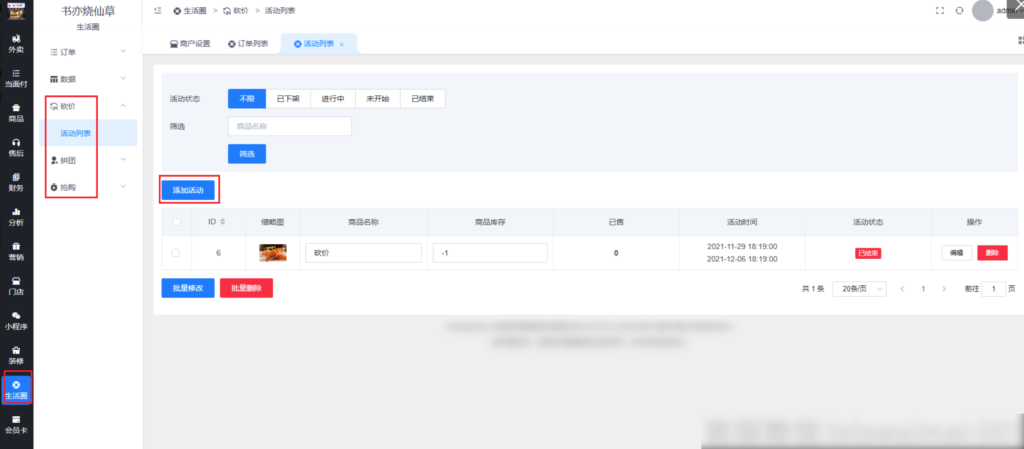Open the 外卖 section in the sidebar

point(16,43)
